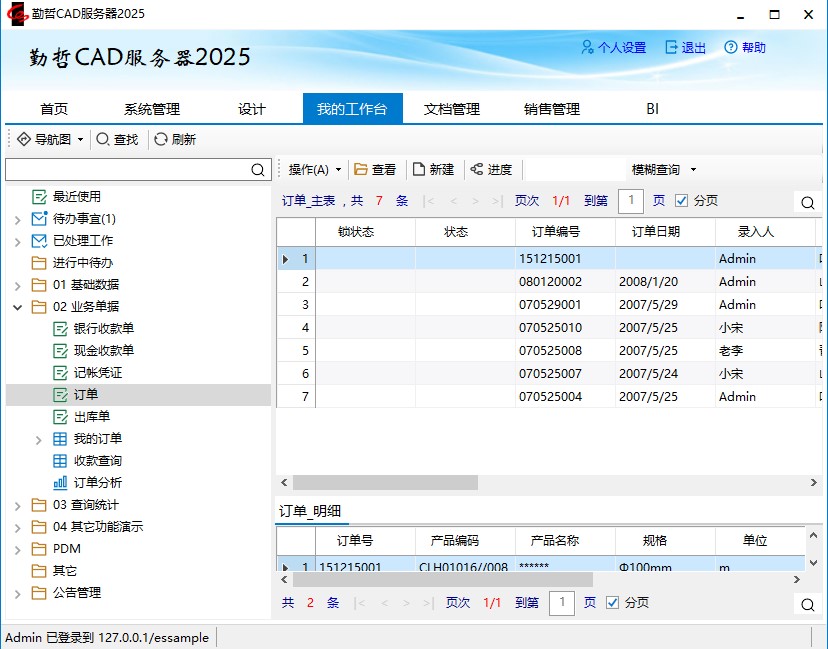
Task: Expand the 01 基础数据 folder
Action: (18, 285)
